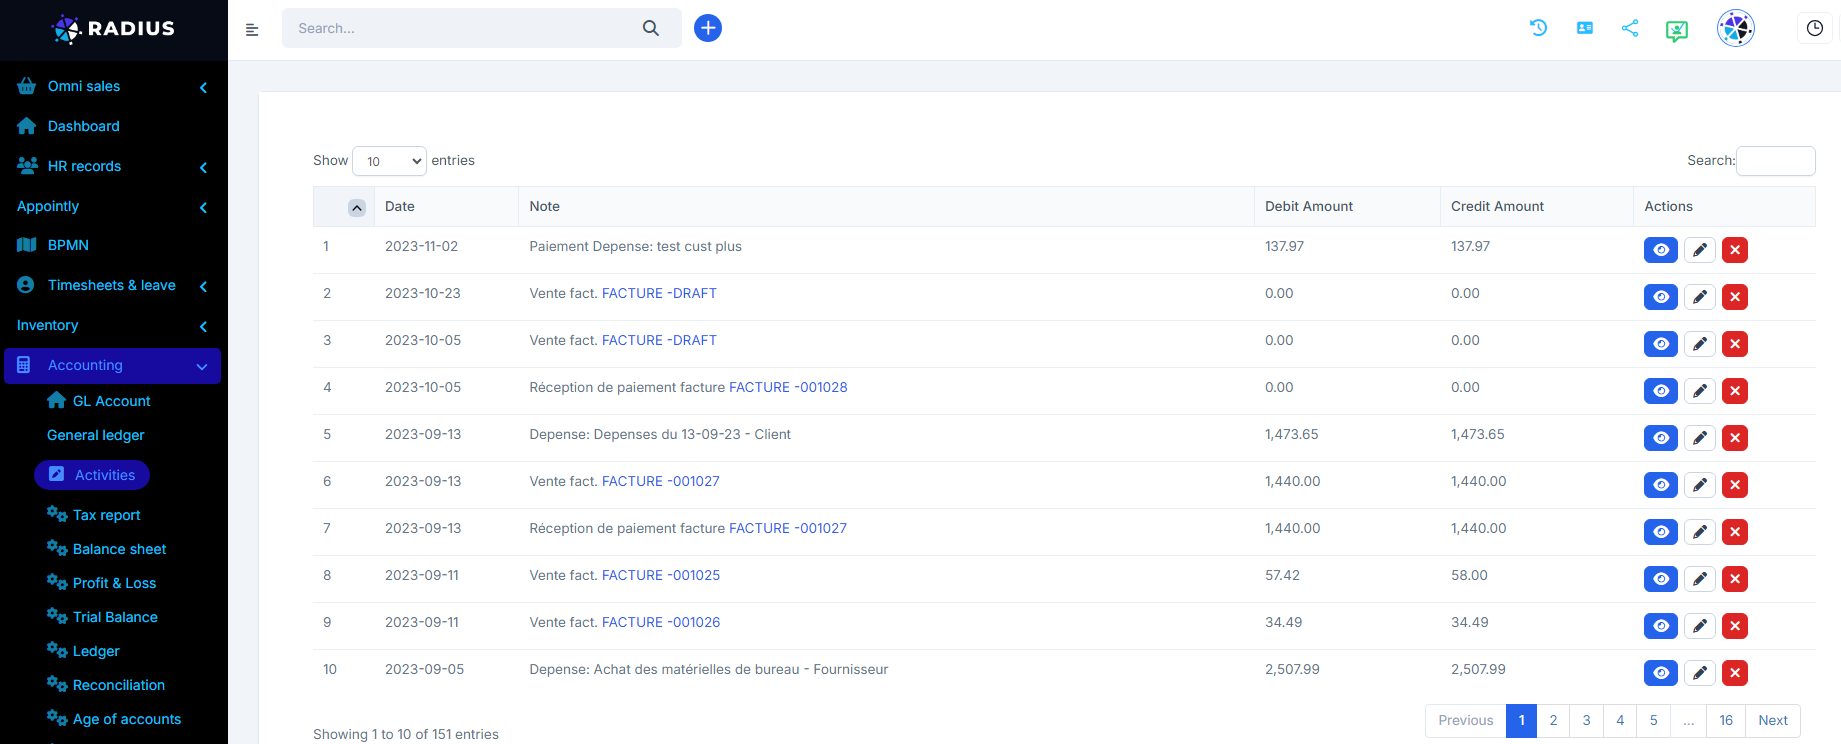1841x744 pixels.
Task: Delete the 2023-10-23 FACTURE -DRAFT entry
Action: coord(1735,297)
